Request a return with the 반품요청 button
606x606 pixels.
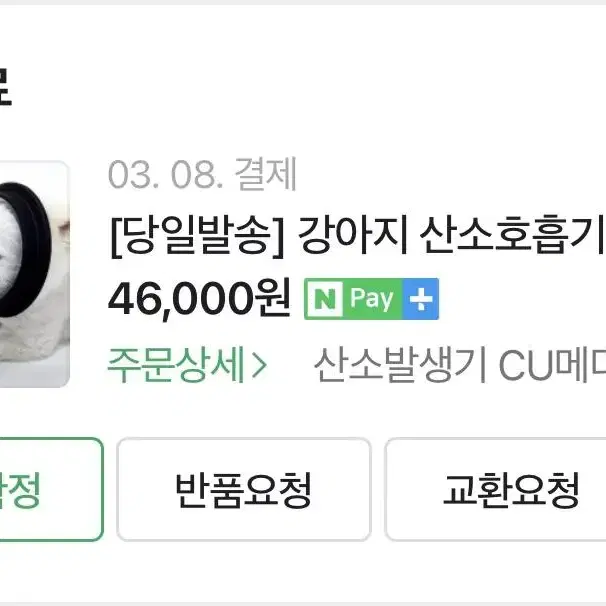tap(243, 489)
